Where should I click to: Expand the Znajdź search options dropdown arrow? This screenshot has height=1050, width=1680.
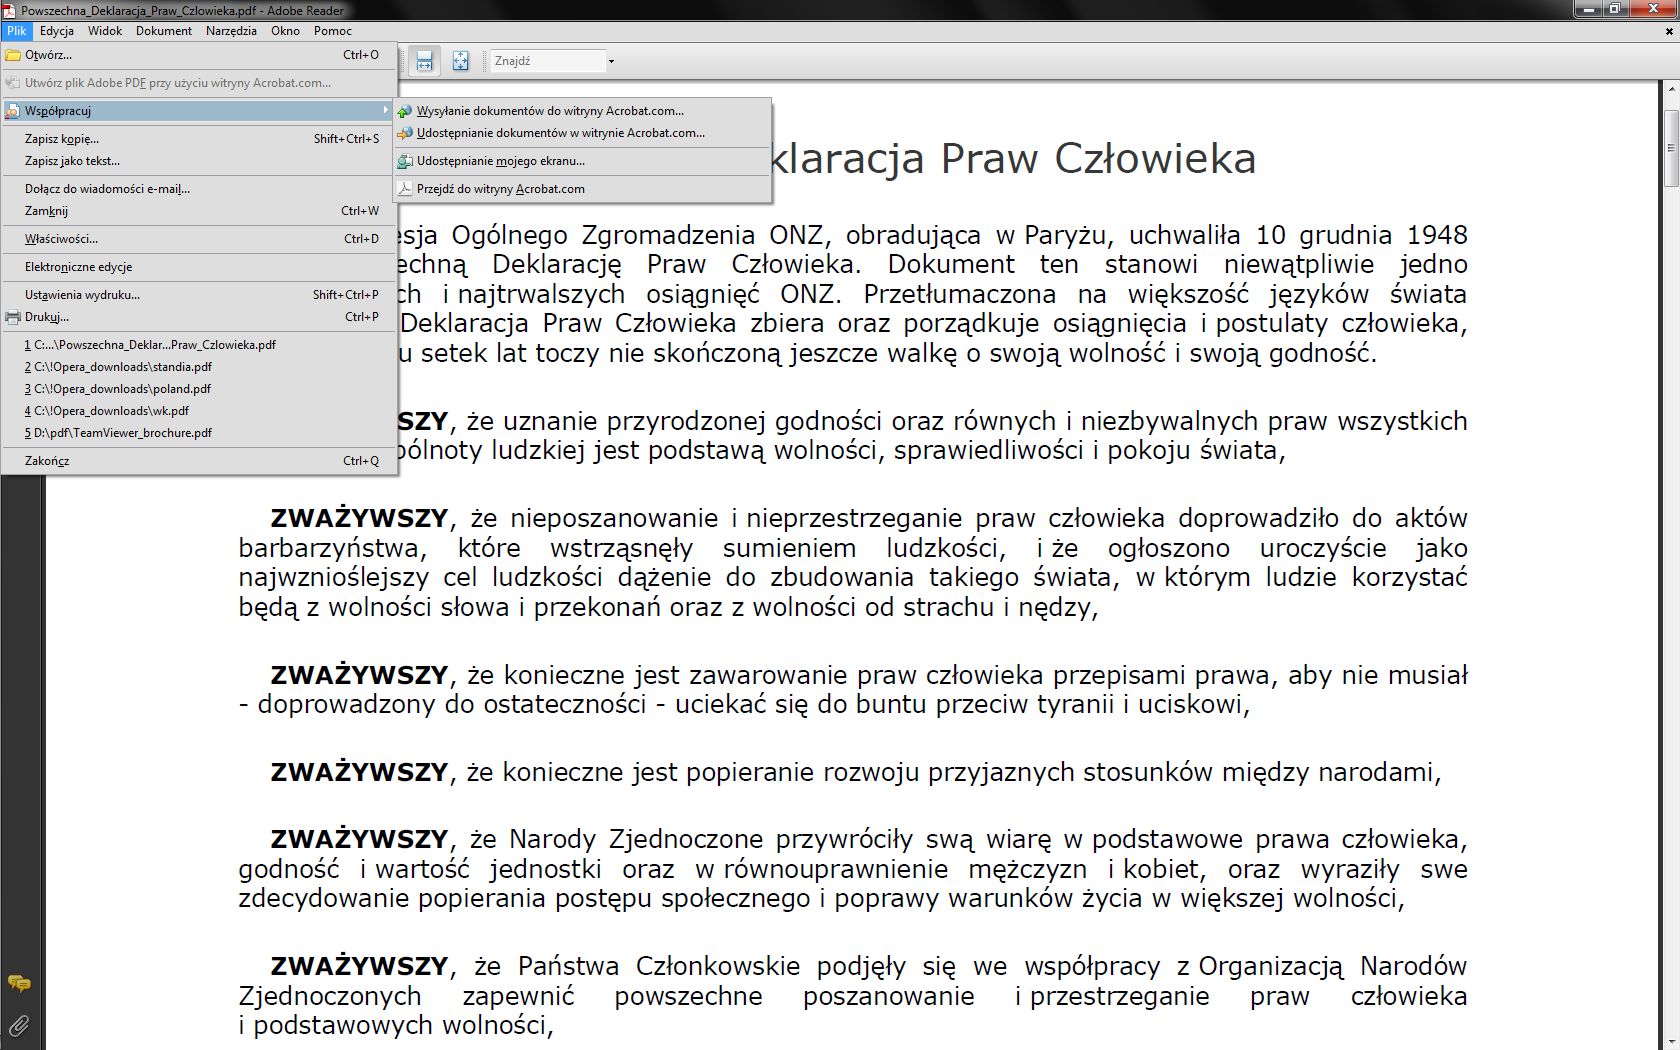[x=611, y=61]
